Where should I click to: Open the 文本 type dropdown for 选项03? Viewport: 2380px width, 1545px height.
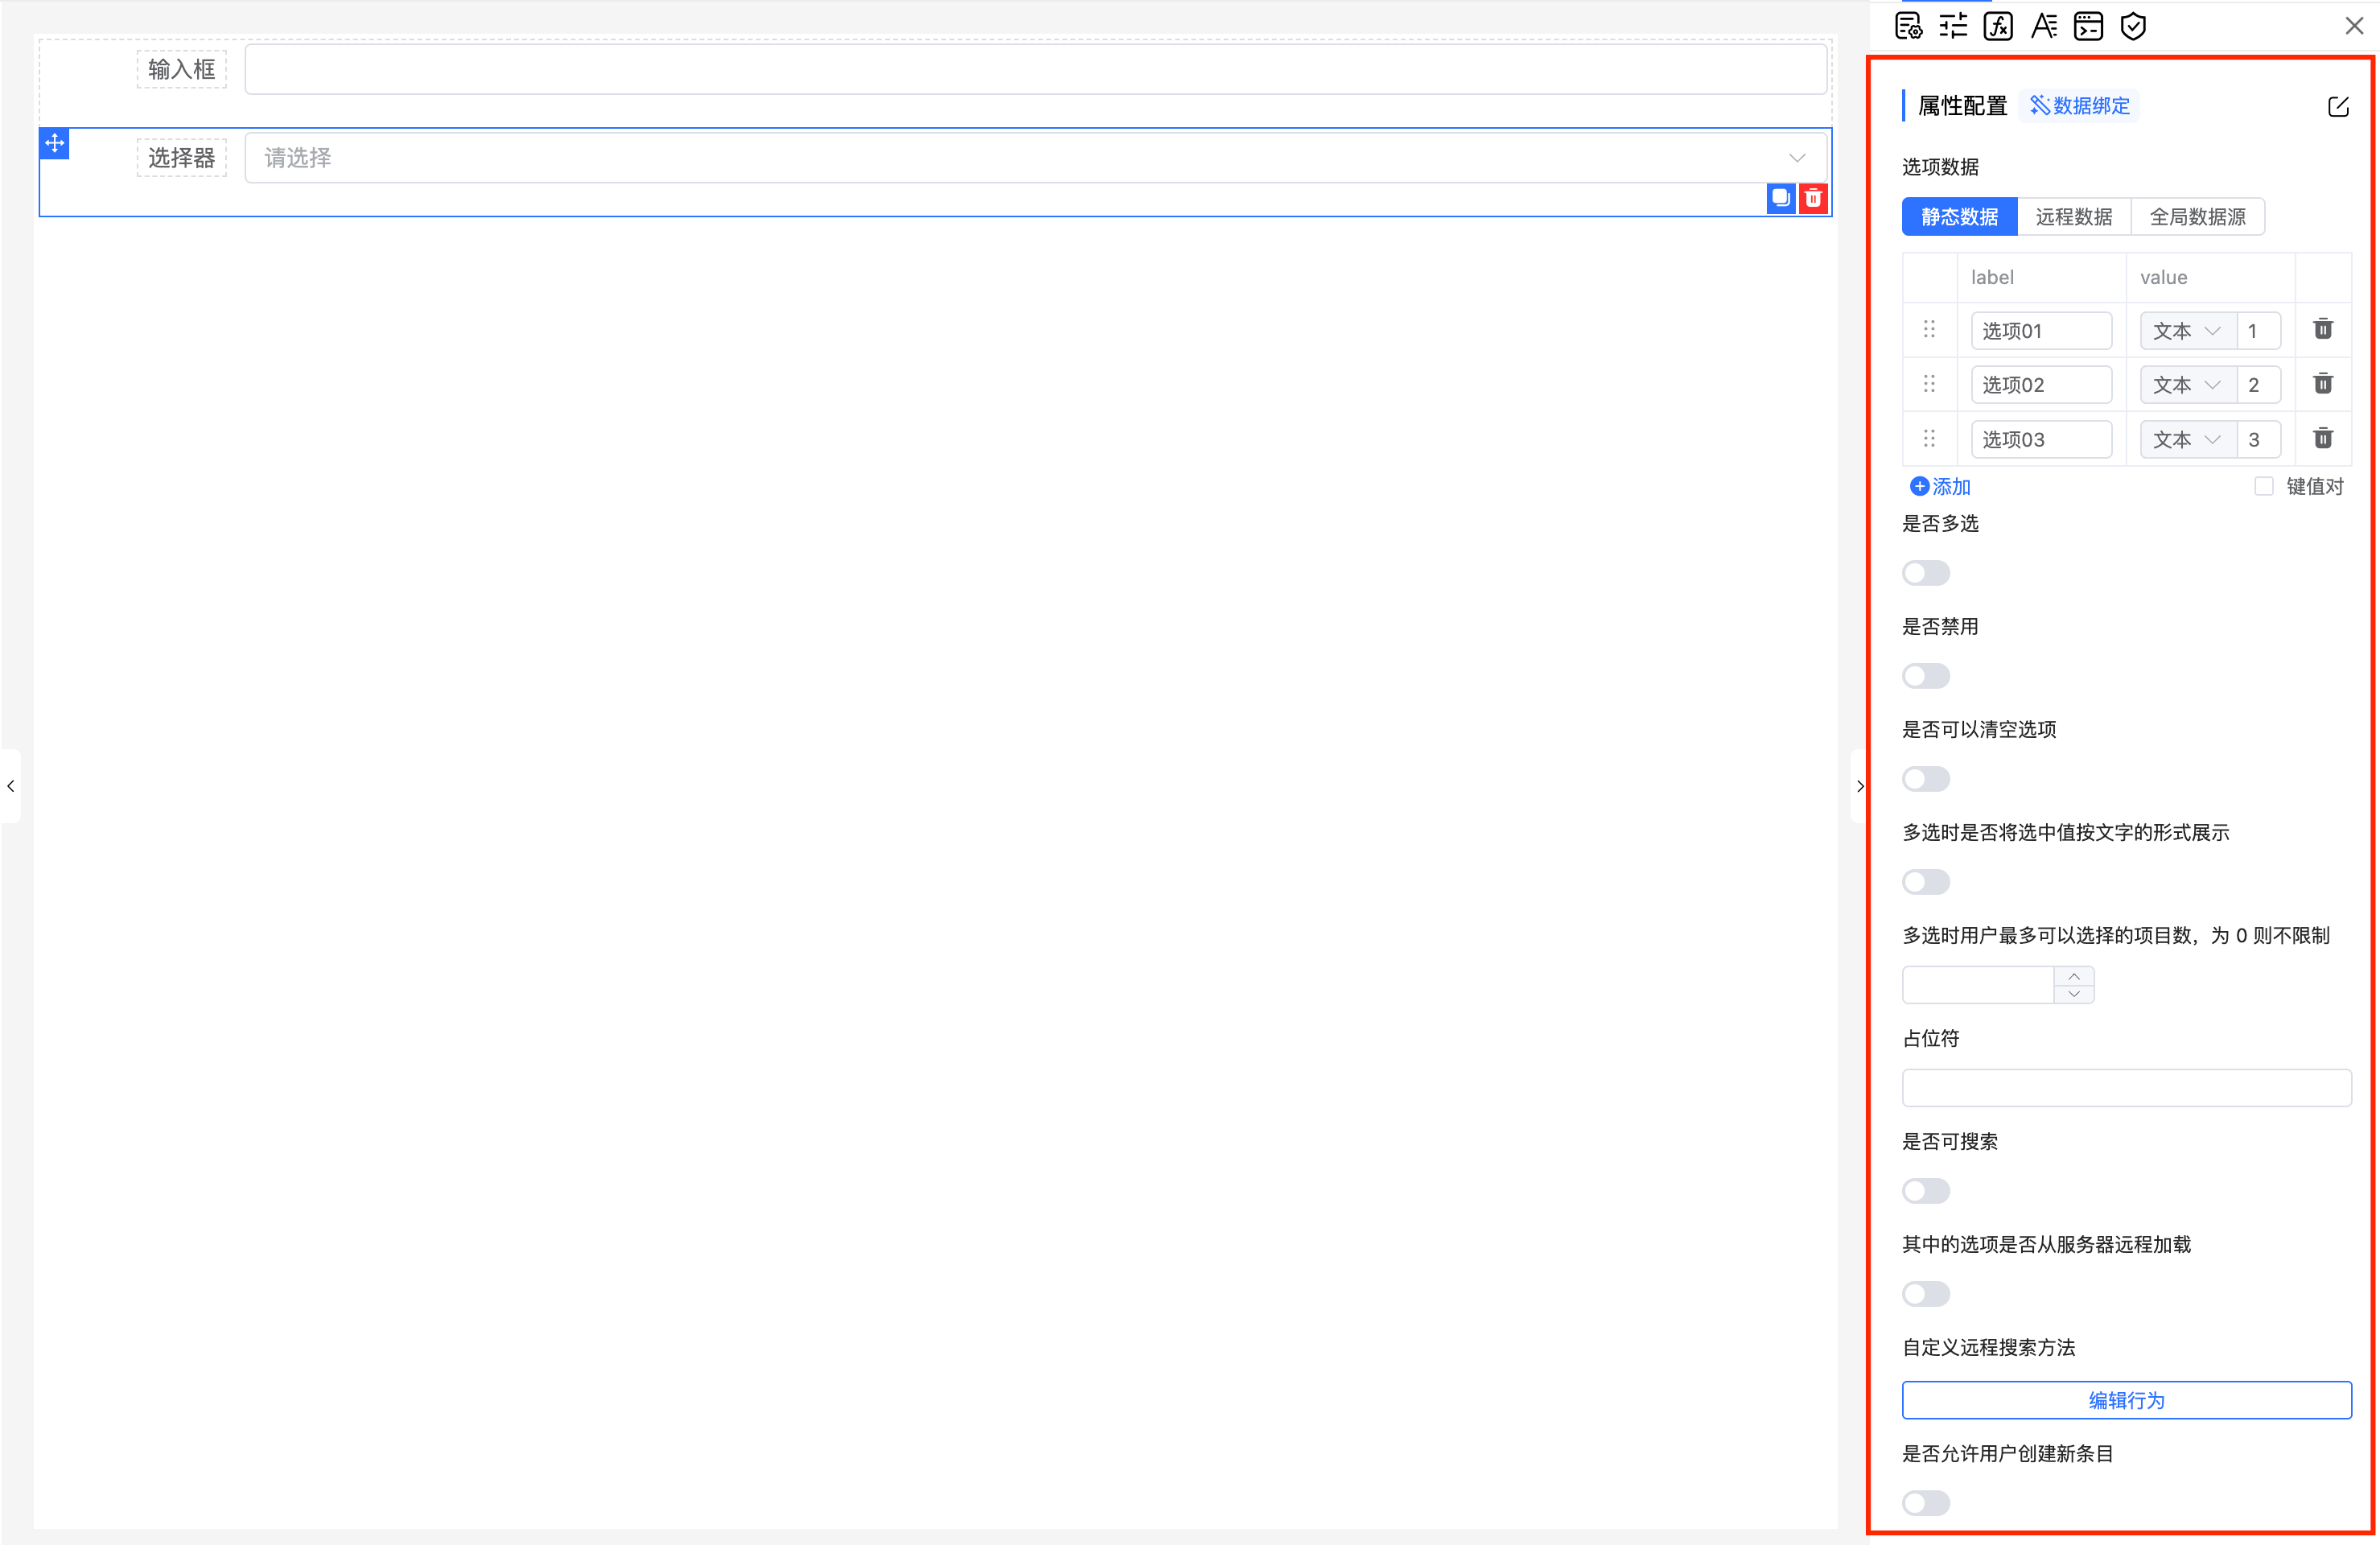click(x=2187, y=440)
